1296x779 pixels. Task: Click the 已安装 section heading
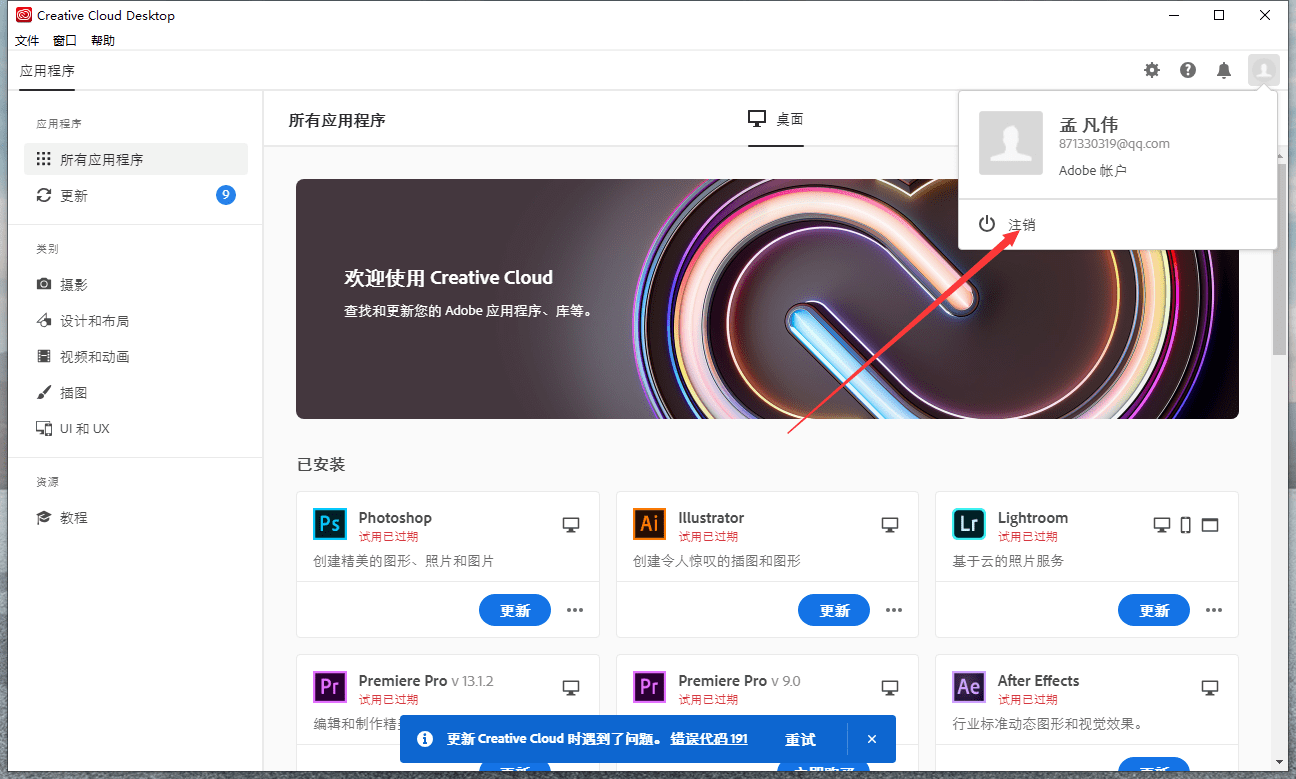pos(321,465)
